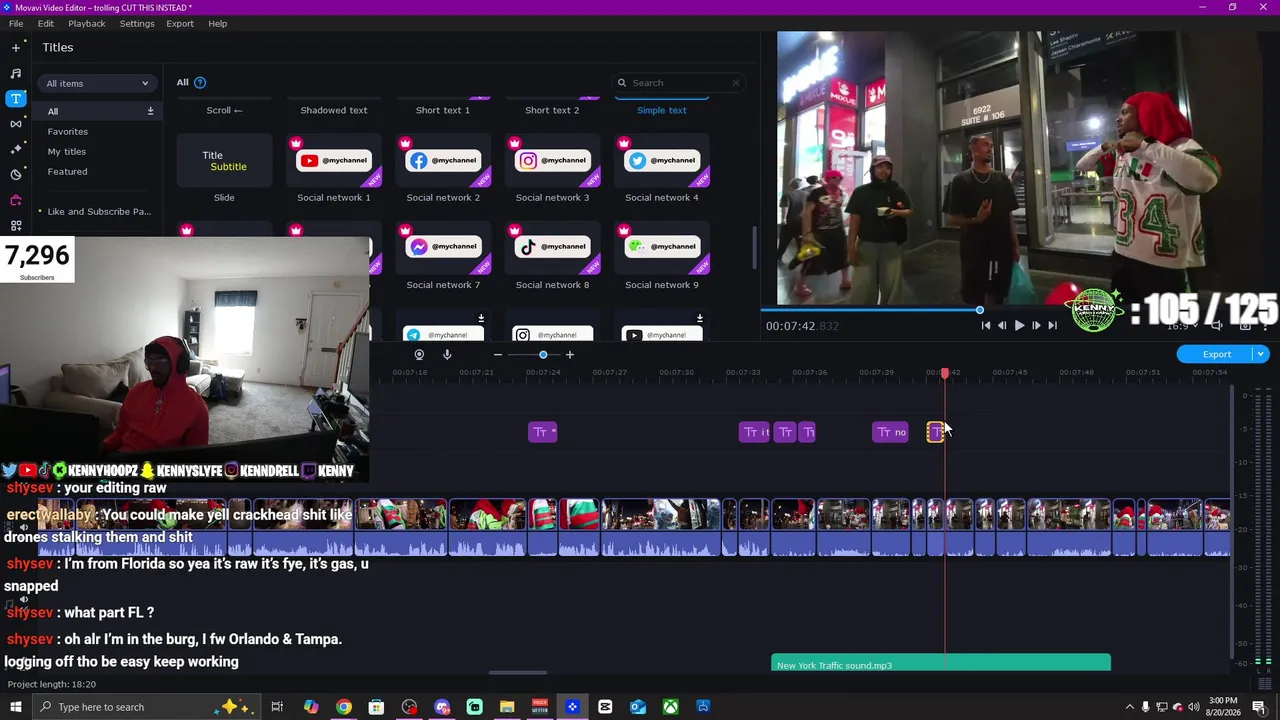Click the 'Simple text' title label
This screenshot has width=1280, height=720.
tap(662, 110)
